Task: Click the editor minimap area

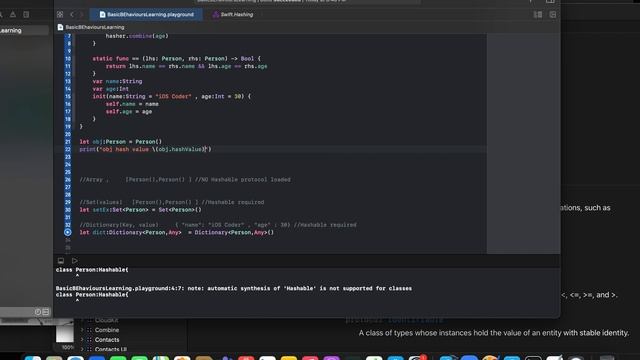Action: coord(523,143)
